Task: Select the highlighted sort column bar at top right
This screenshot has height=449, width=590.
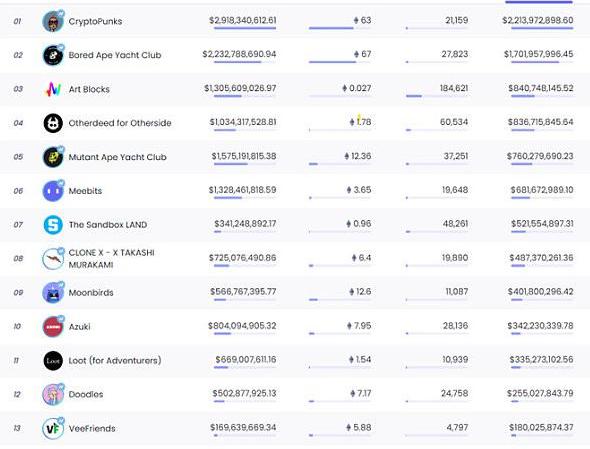Action: tap(539, 2)
